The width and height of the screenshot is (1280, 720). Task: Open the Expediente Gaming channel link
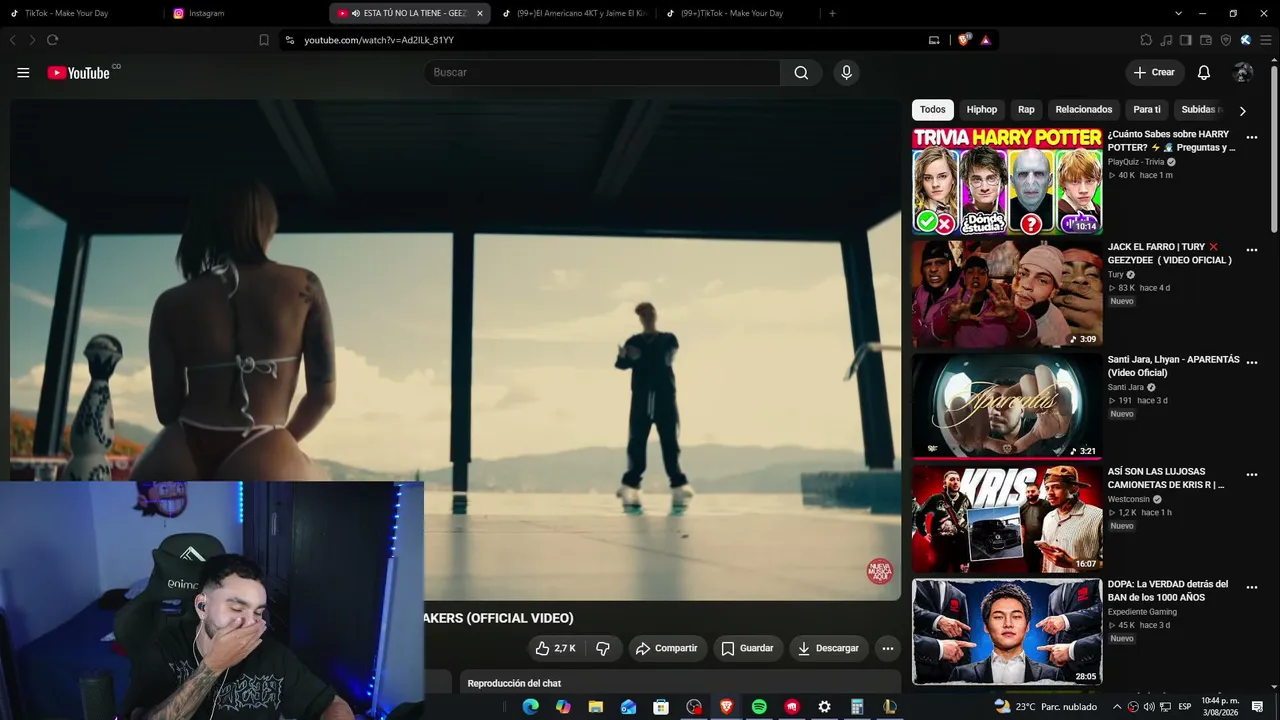tap(1142, 612)
